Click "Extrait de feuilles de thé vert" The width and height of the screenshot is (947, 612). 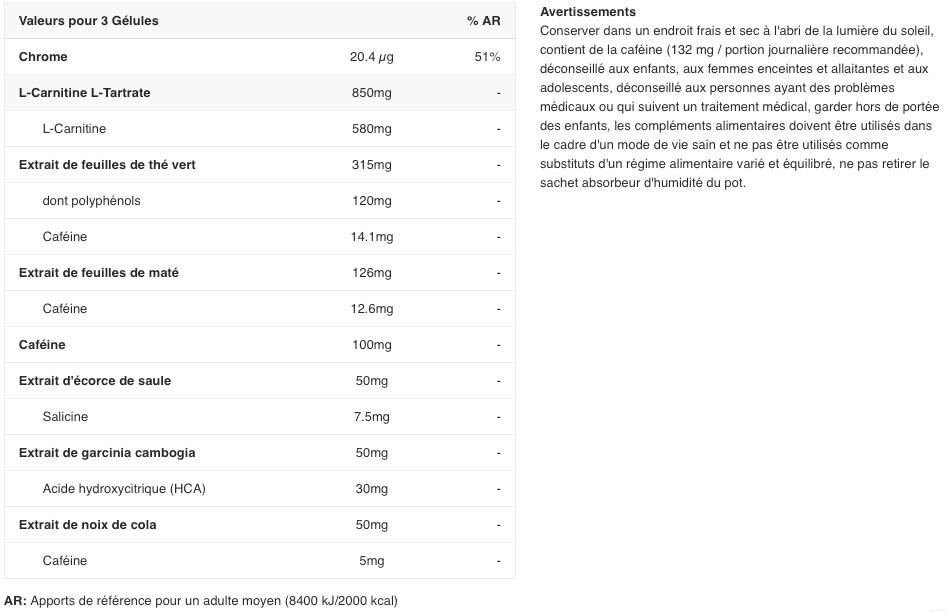coord(107,165)
